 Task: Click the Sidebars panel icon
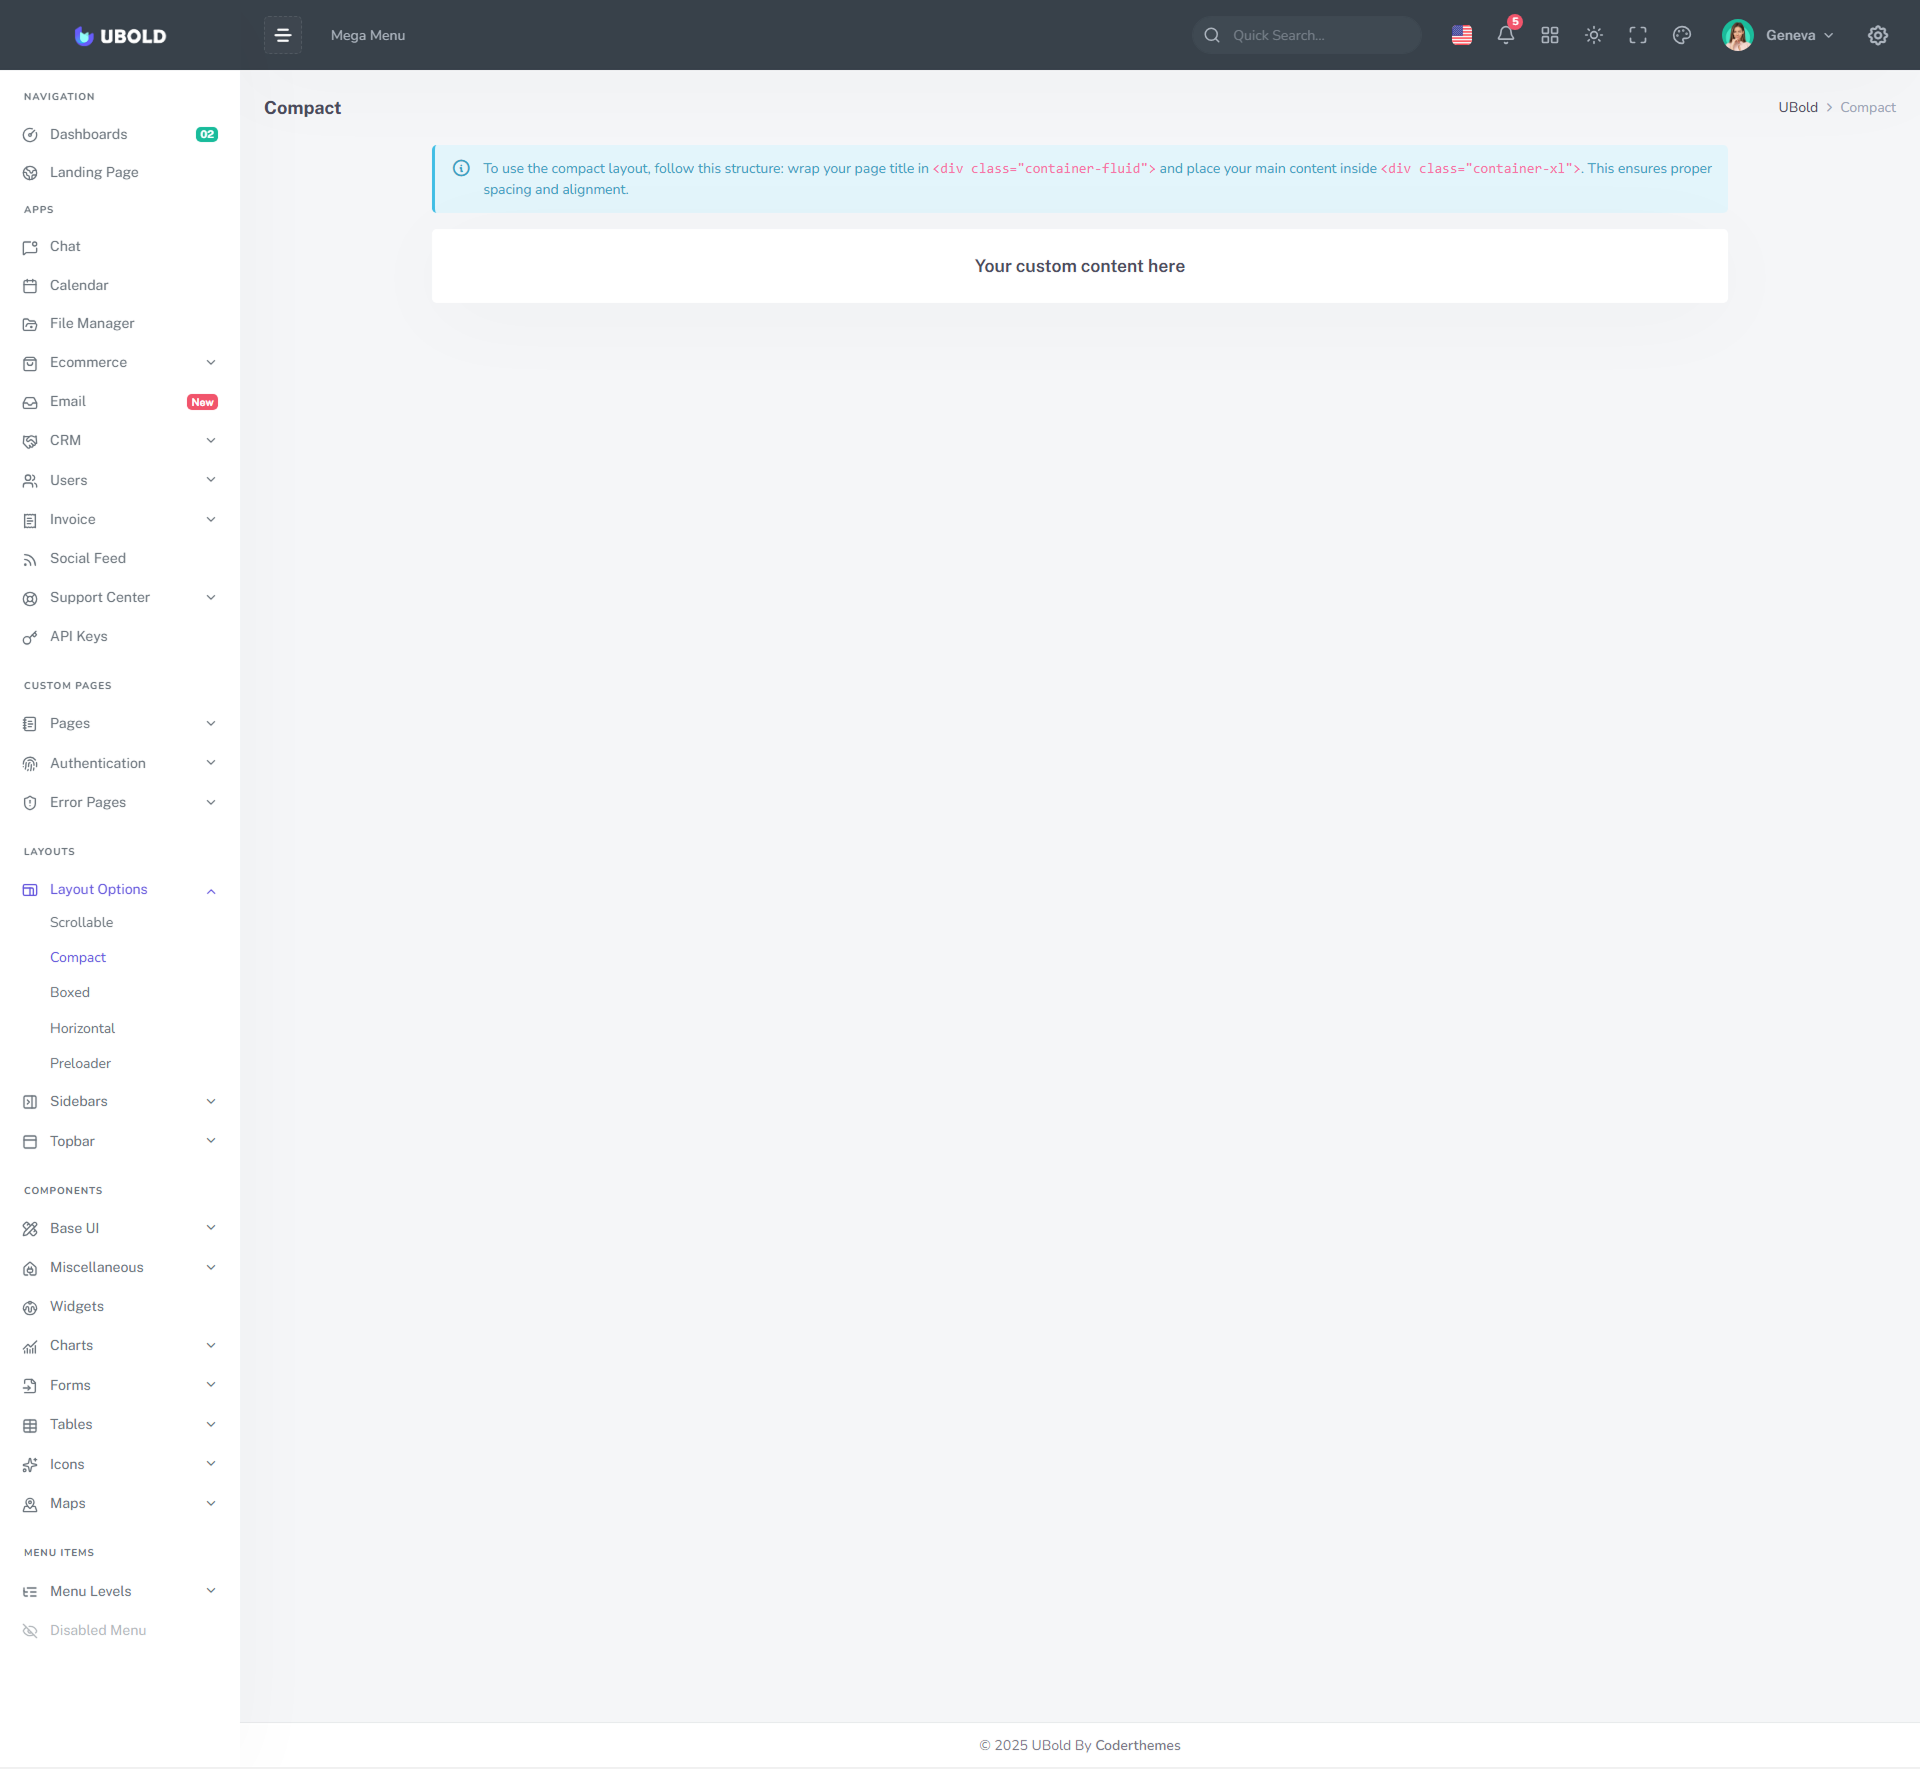pyautogui.click(x=30, y=1102)
